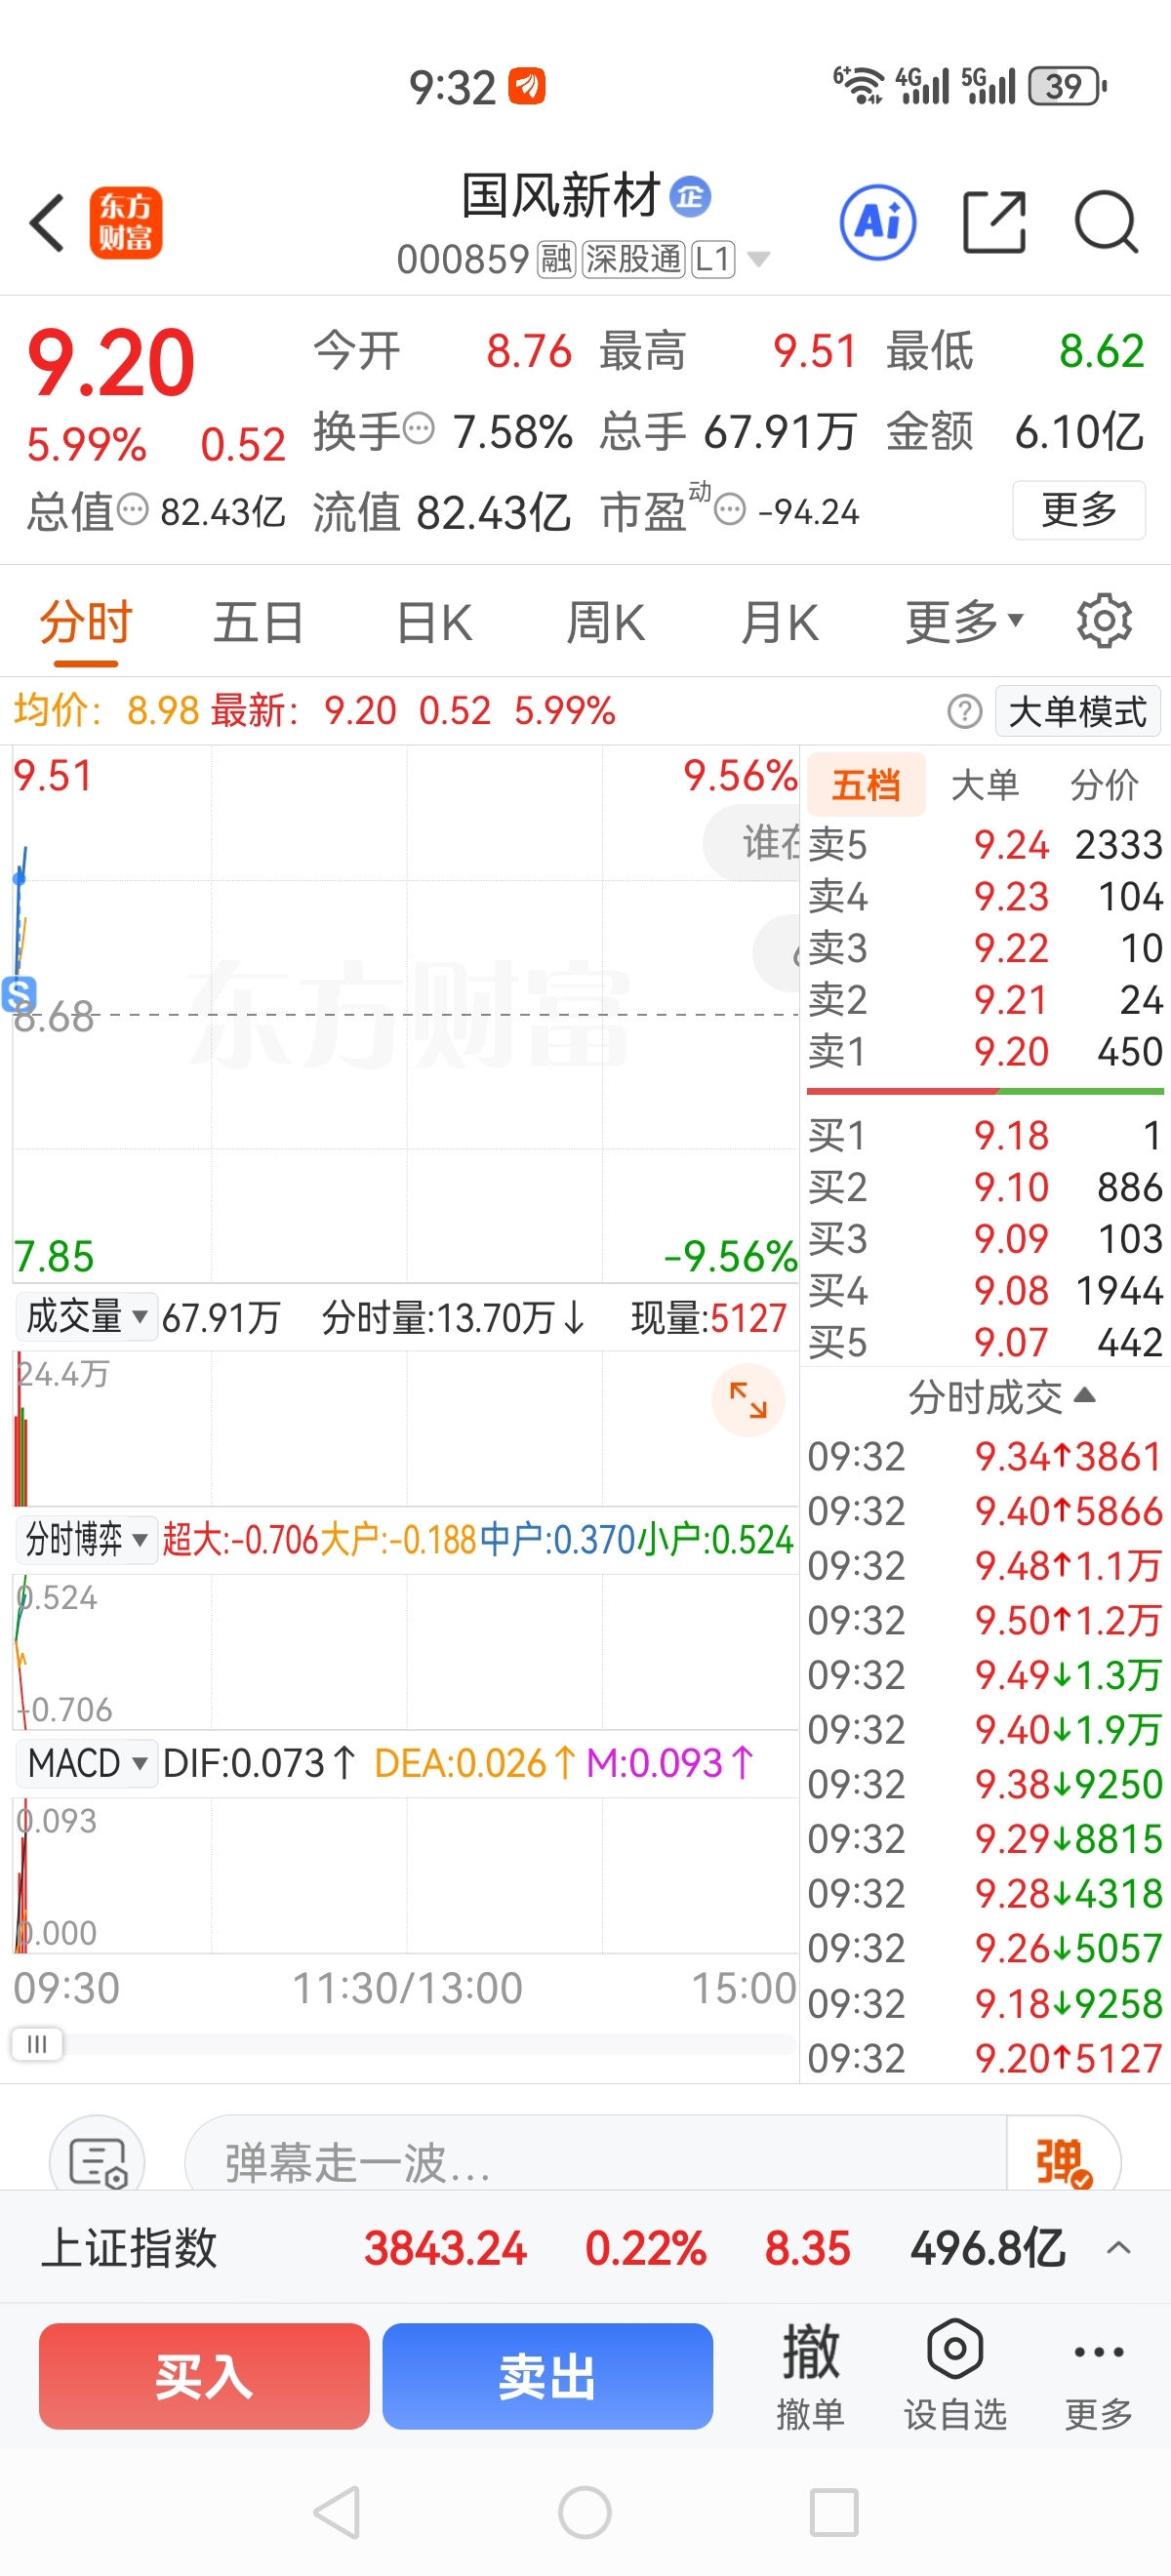Expand the 上证指数 bar chevron

(x=1119, y=2248)
